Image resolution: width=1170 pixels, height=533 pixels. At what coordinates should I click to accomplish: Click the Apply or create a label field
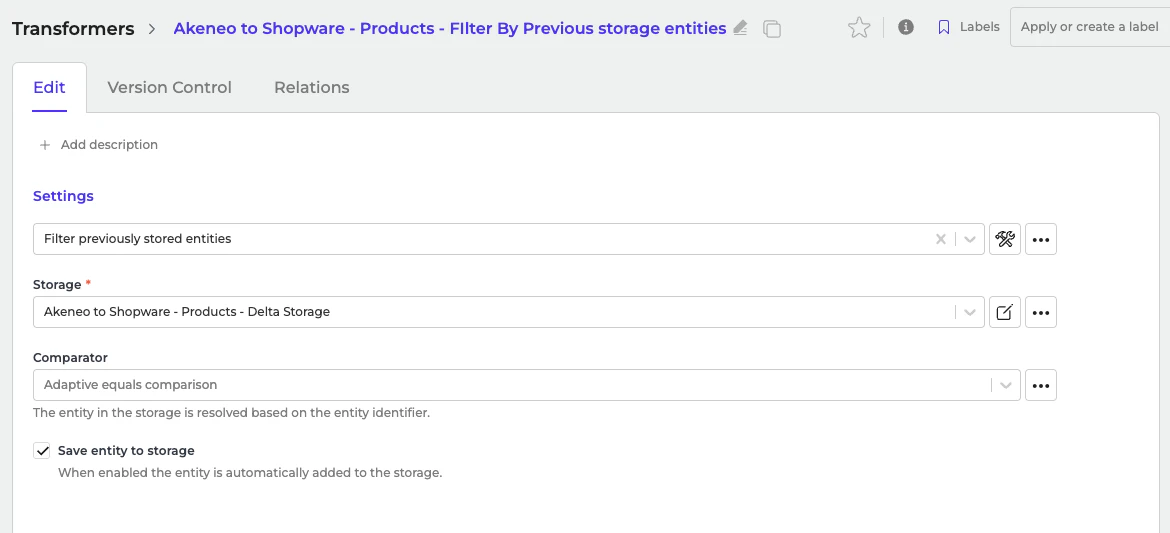(x=1089, y=27)
